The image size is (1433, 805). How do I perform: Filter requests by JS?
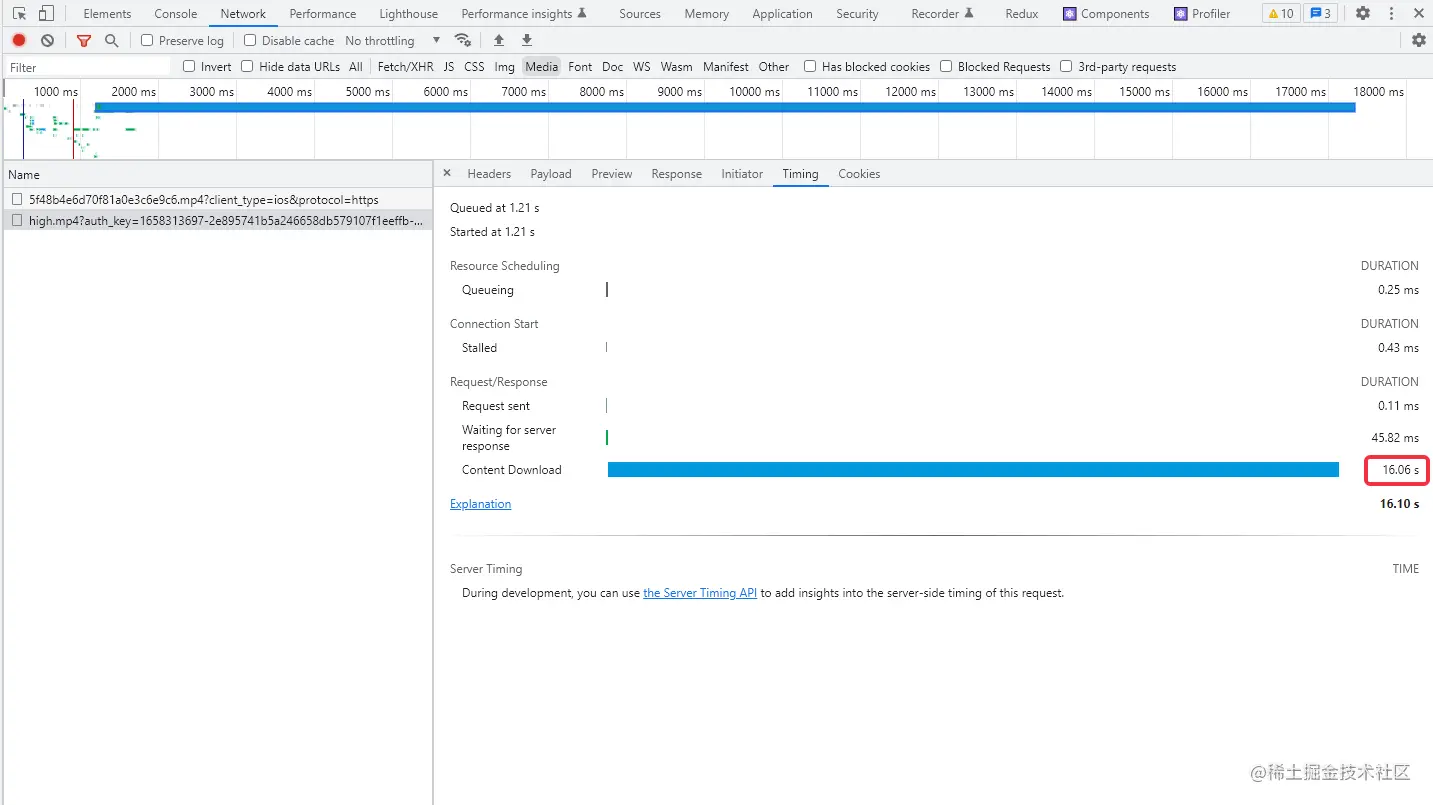(x=449, y=66)
